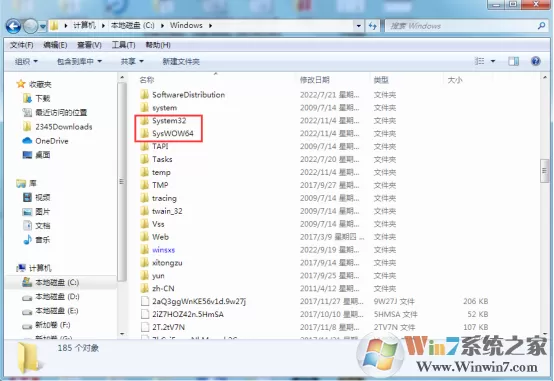Open the 工具(T) menu

click(124, 45)
